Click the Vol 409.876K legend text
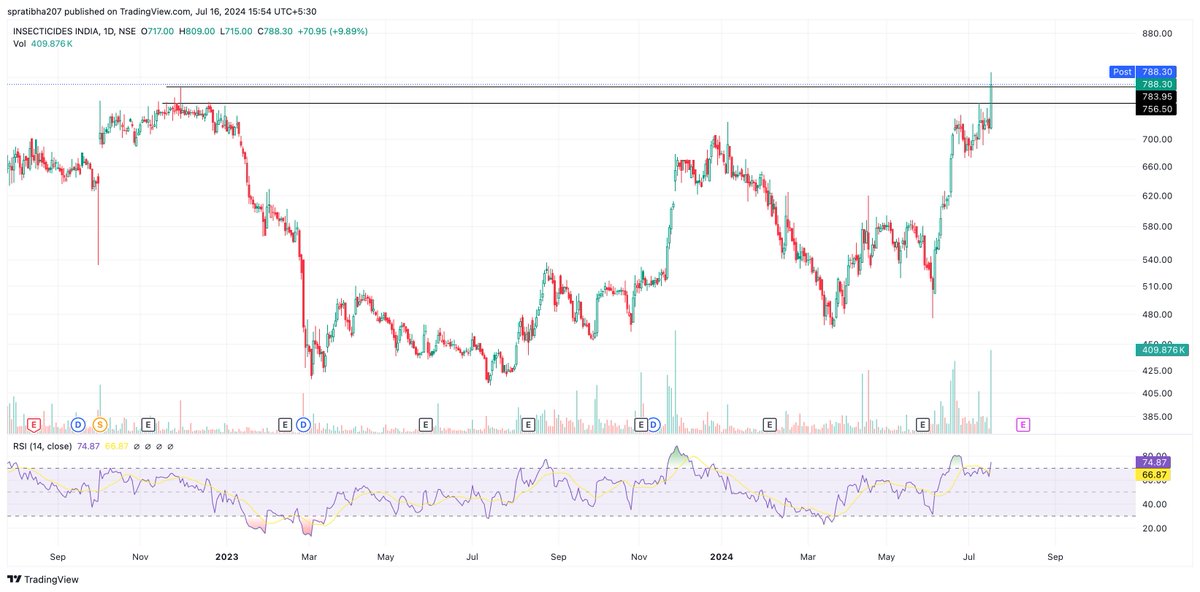The width and height of the screenshot is (1200, 592). 44,44
